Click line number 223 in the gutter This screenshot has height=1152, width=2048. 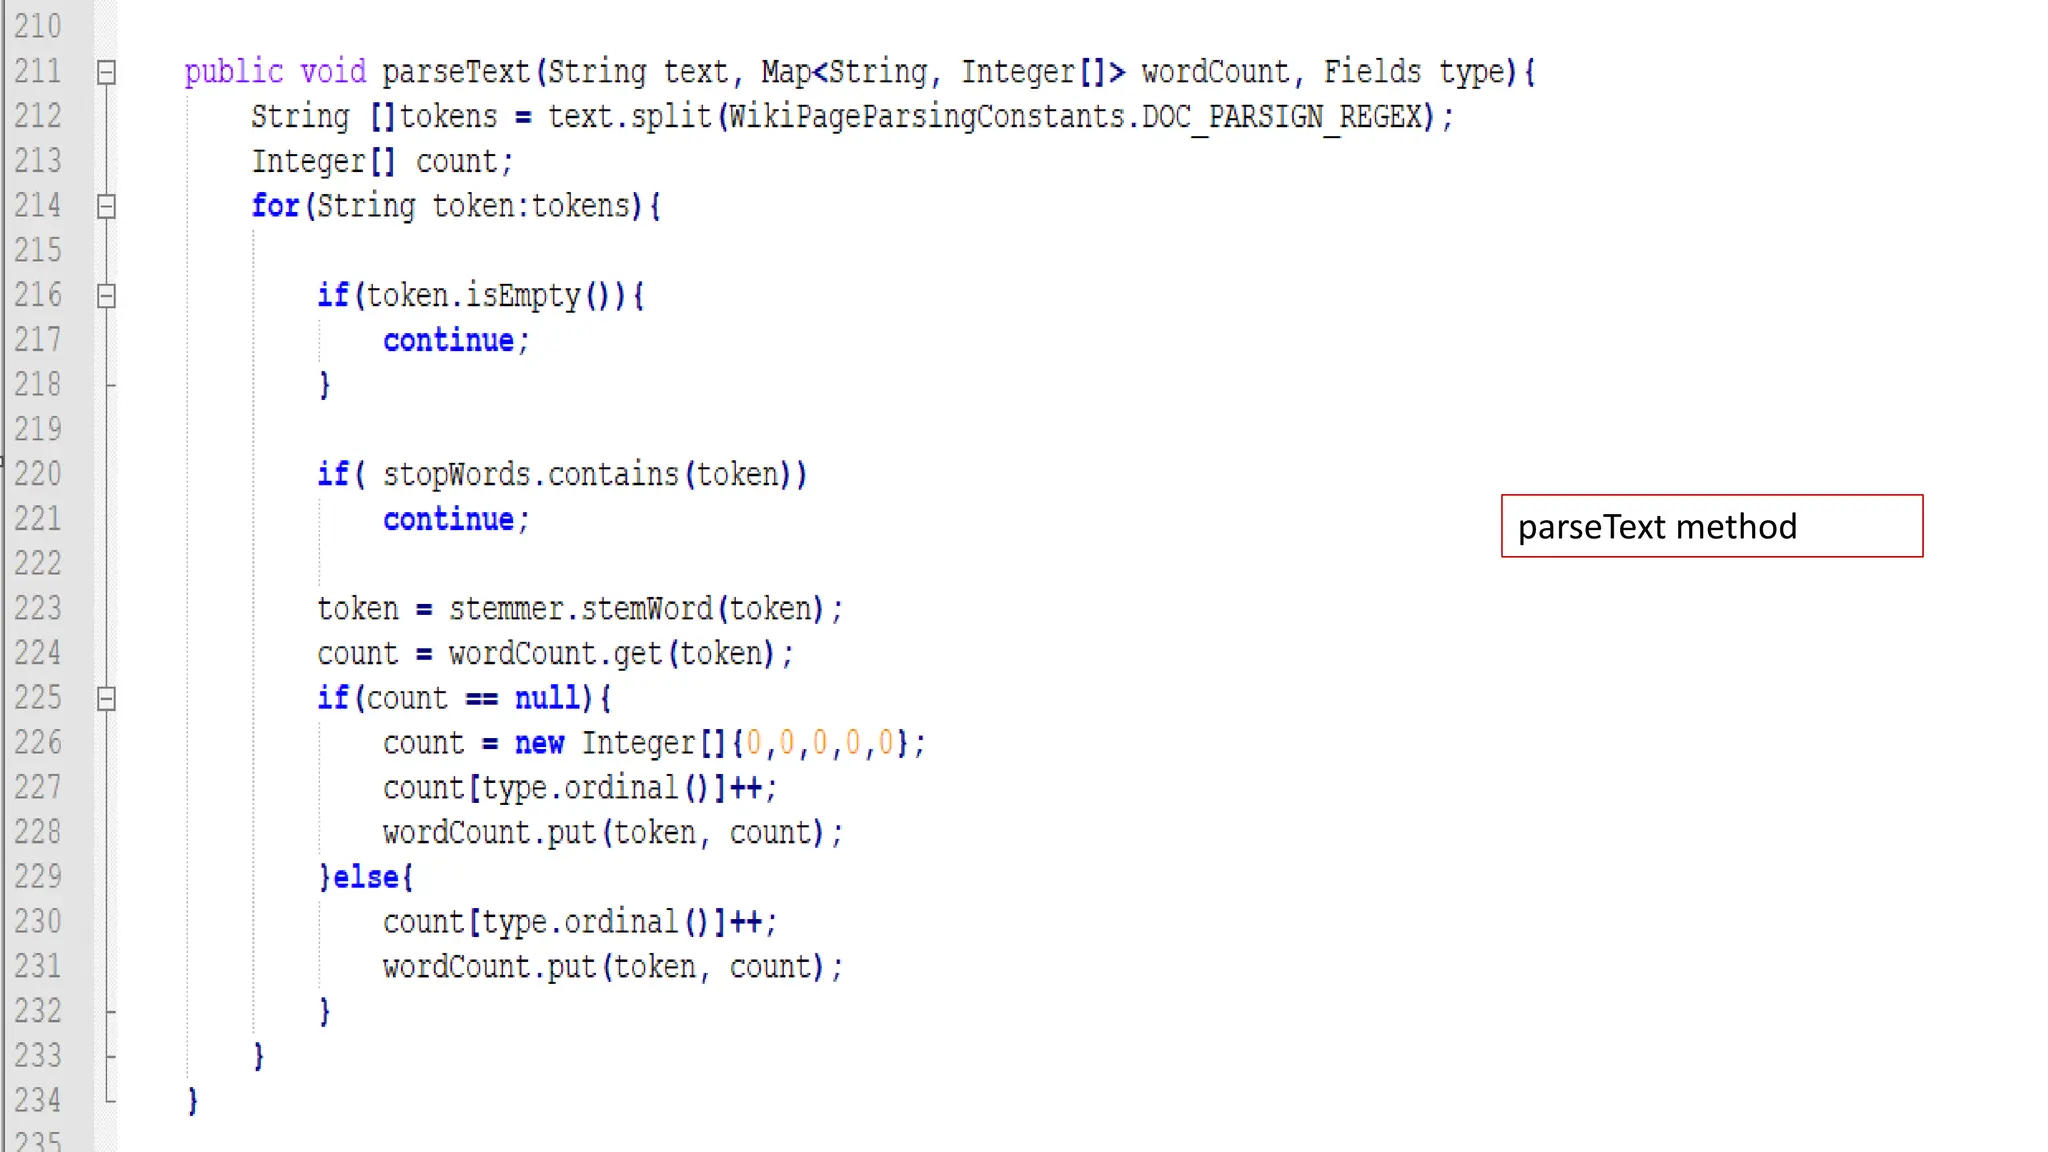click(x=38, y=608)
